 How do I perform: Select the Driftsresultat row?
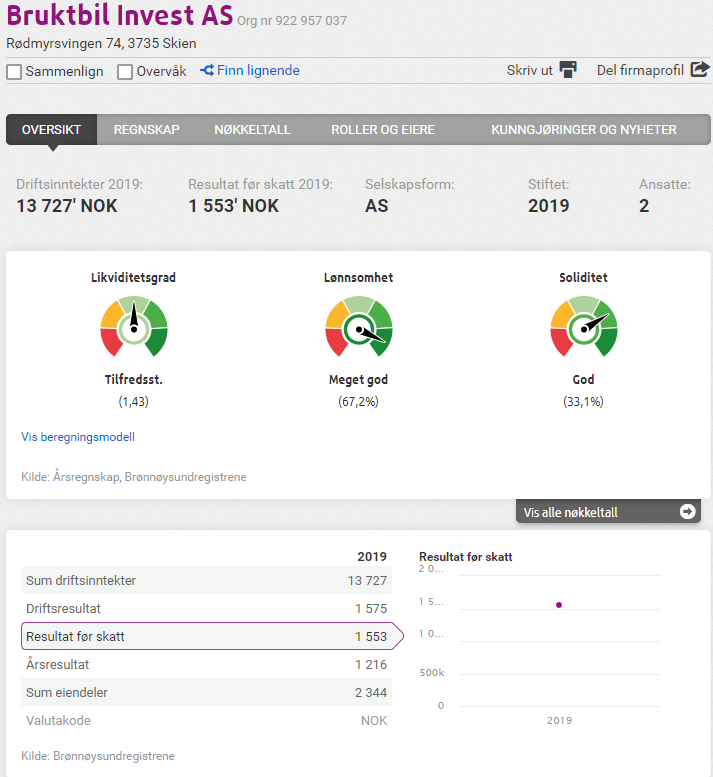(x=206, y=609)
